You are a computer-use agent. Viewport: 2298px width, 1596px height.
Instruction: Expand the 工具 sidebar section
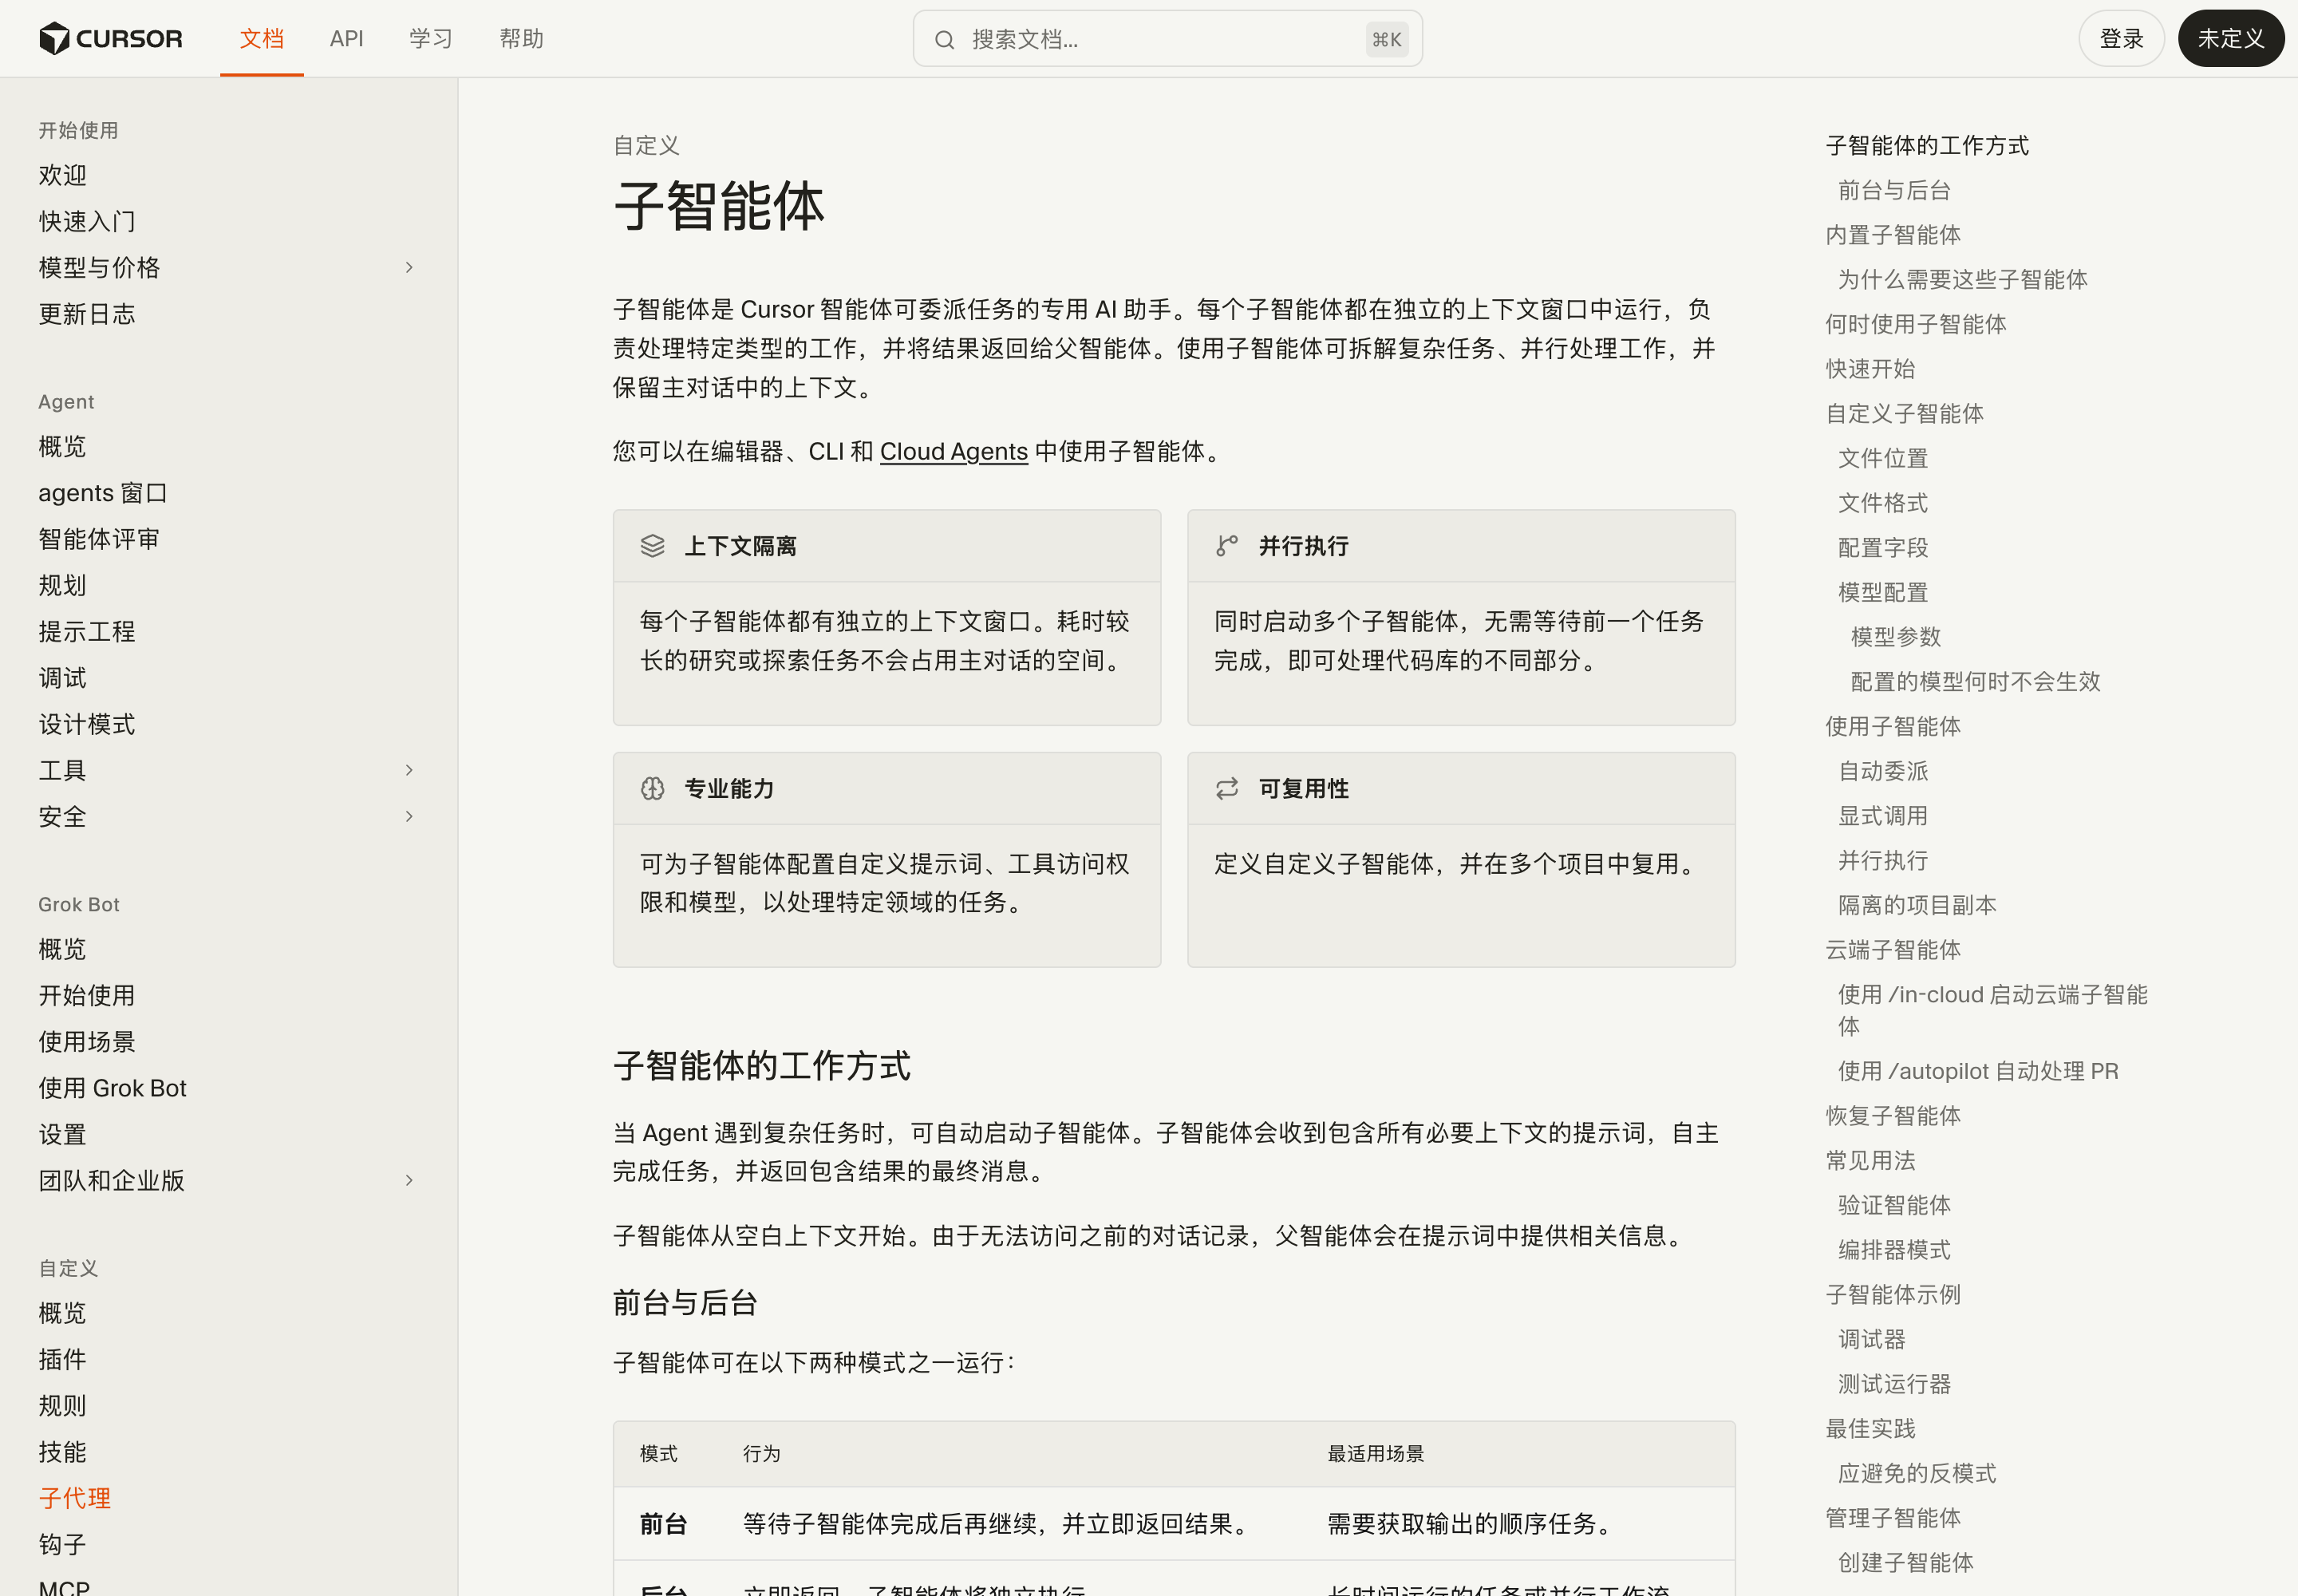pyautogui.click(x=409, y=770)
